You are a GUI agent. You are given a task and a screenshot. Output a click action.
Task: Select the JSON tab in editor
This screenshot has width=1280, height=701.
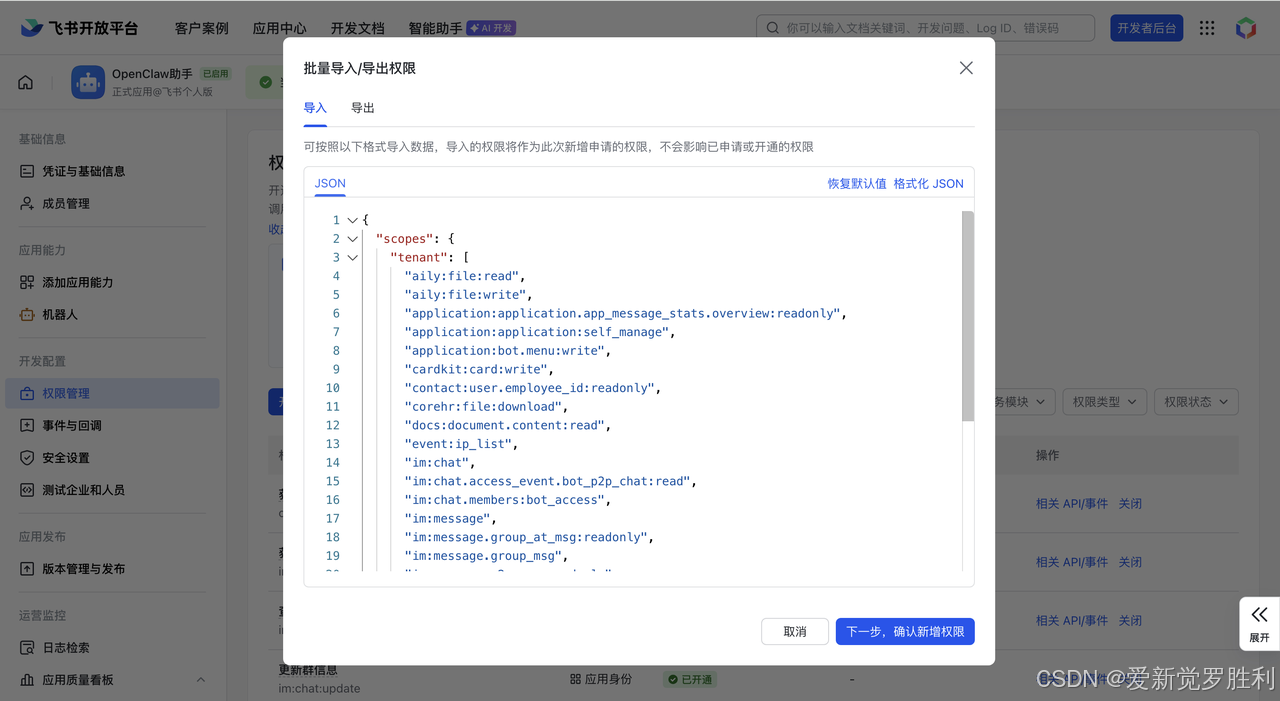click(x=330, y=184)
